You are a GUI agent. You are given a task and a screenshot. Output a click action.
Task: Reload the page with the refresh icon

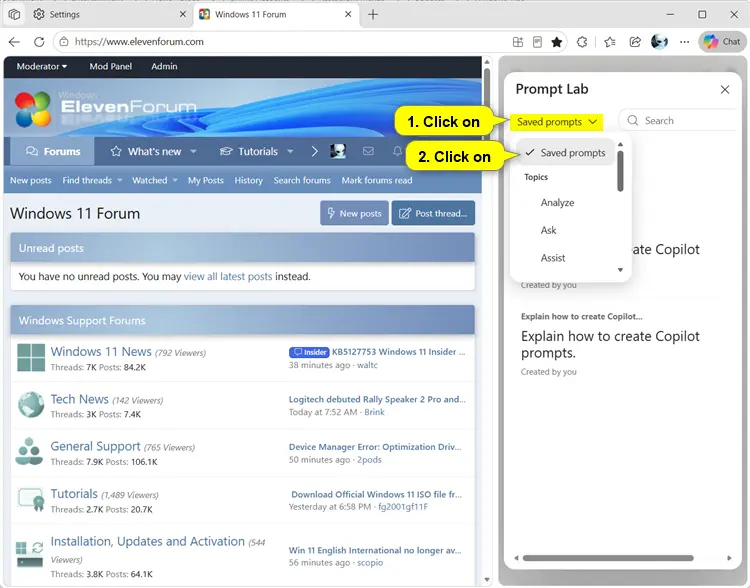[39, 42]
